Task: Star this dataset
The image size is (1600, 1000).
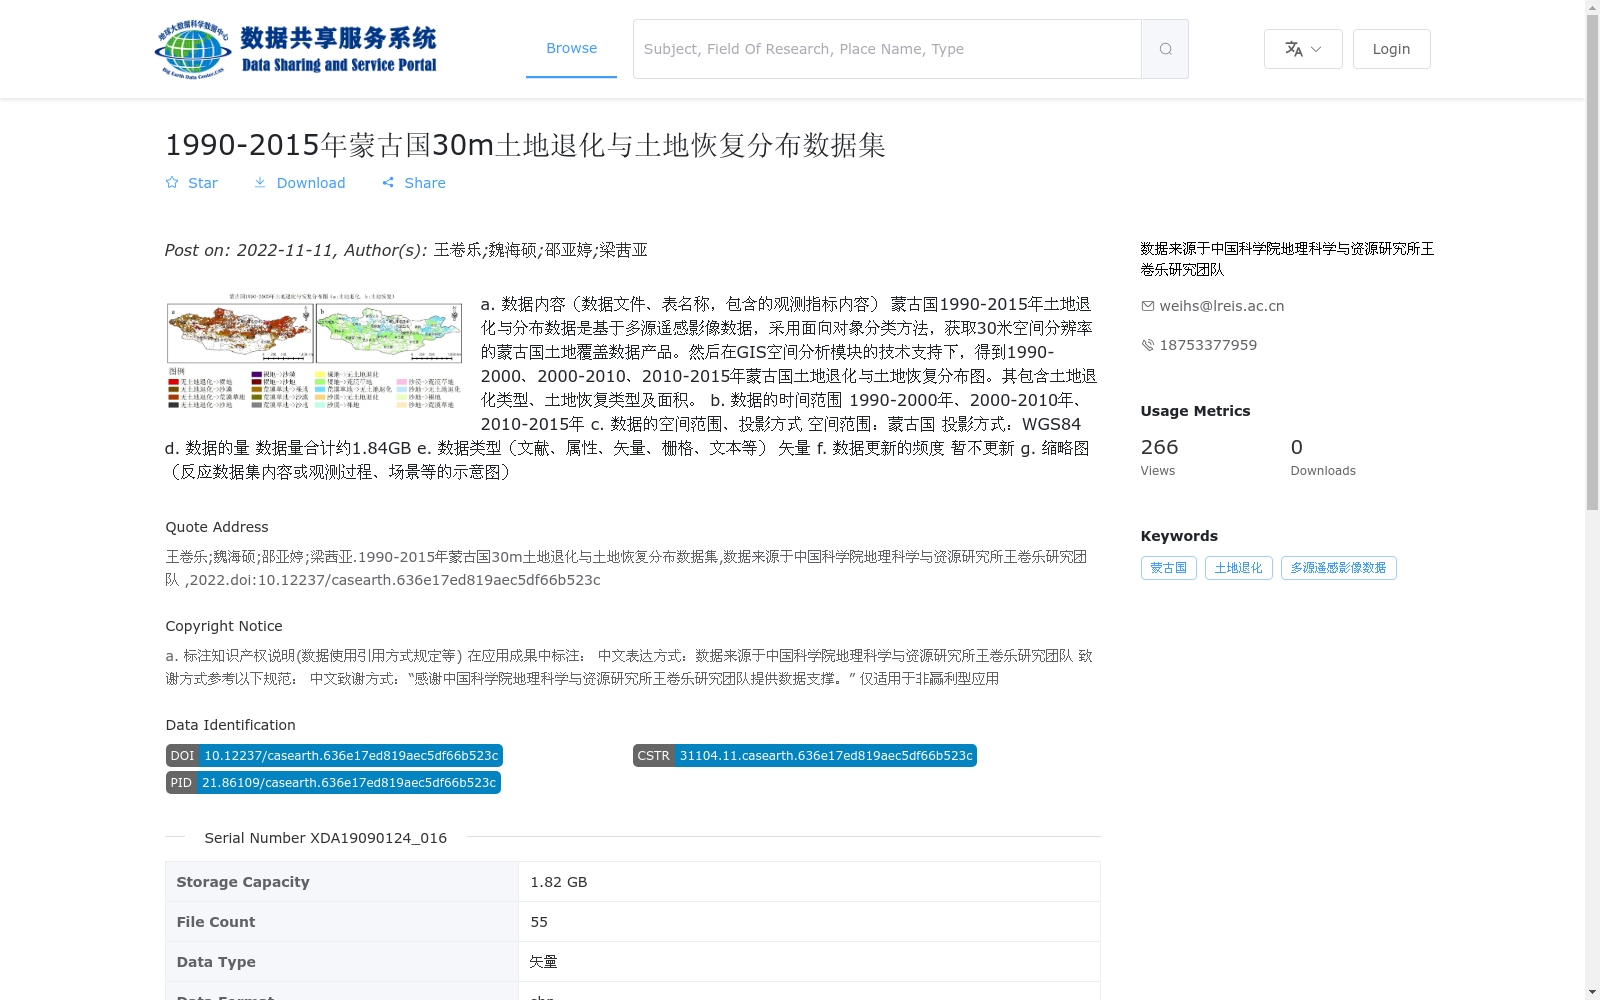Action: tap(191, 183)
